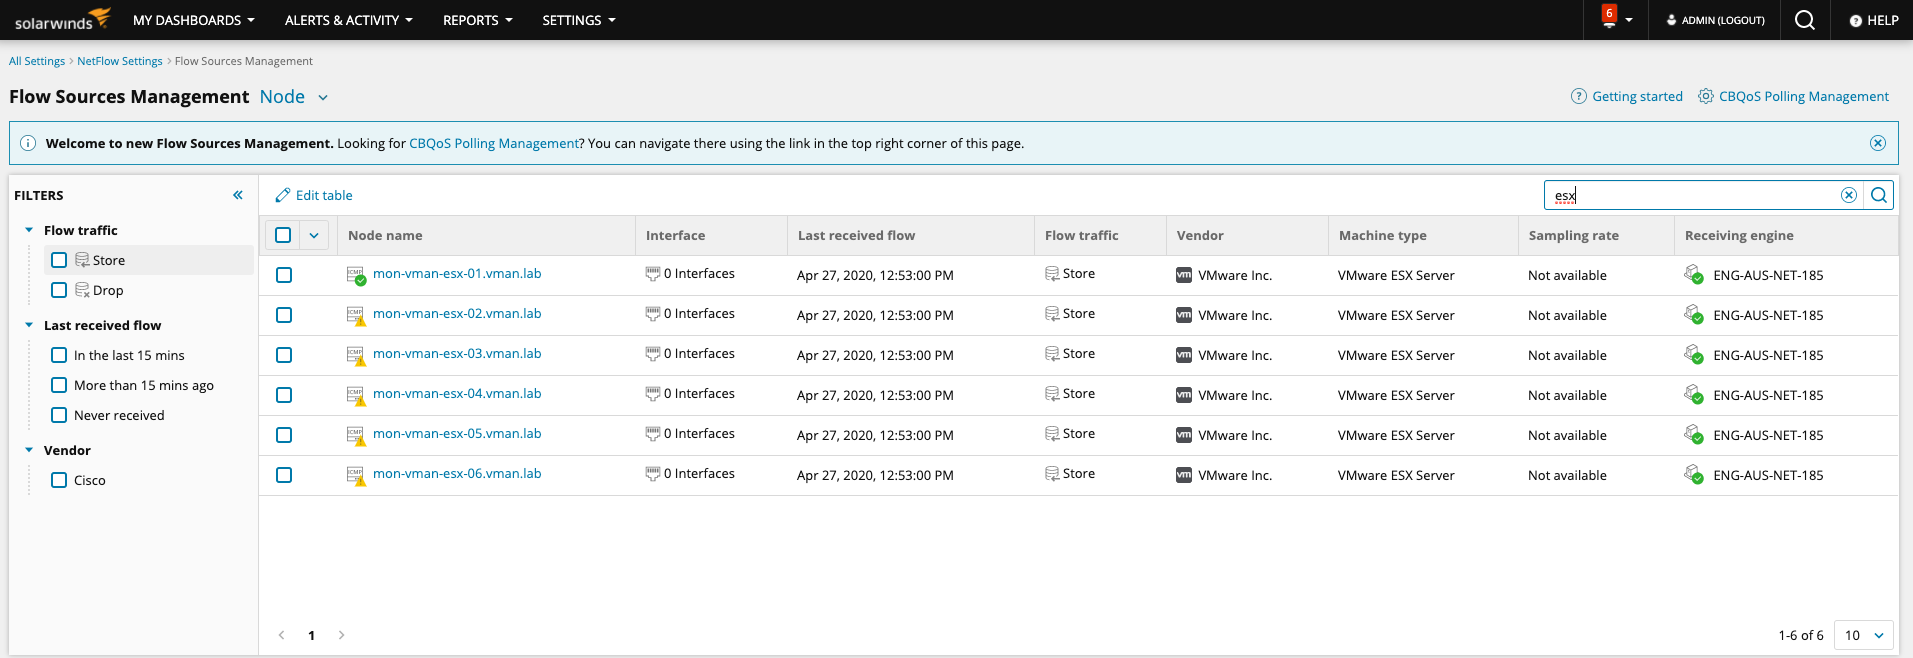Open the notifications bell icon
The image size is (1913, 658).
tap(1609, 20)
